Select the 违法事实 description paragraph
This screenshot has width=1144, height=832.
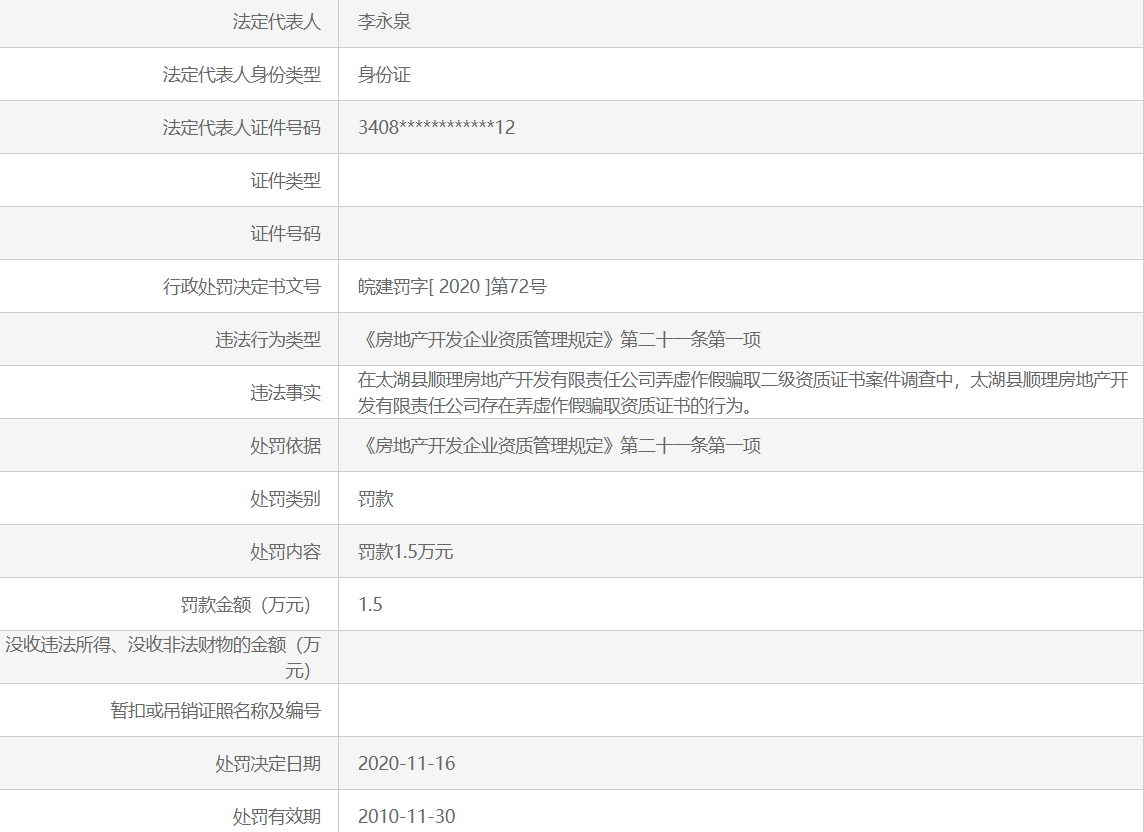(743, 393)
